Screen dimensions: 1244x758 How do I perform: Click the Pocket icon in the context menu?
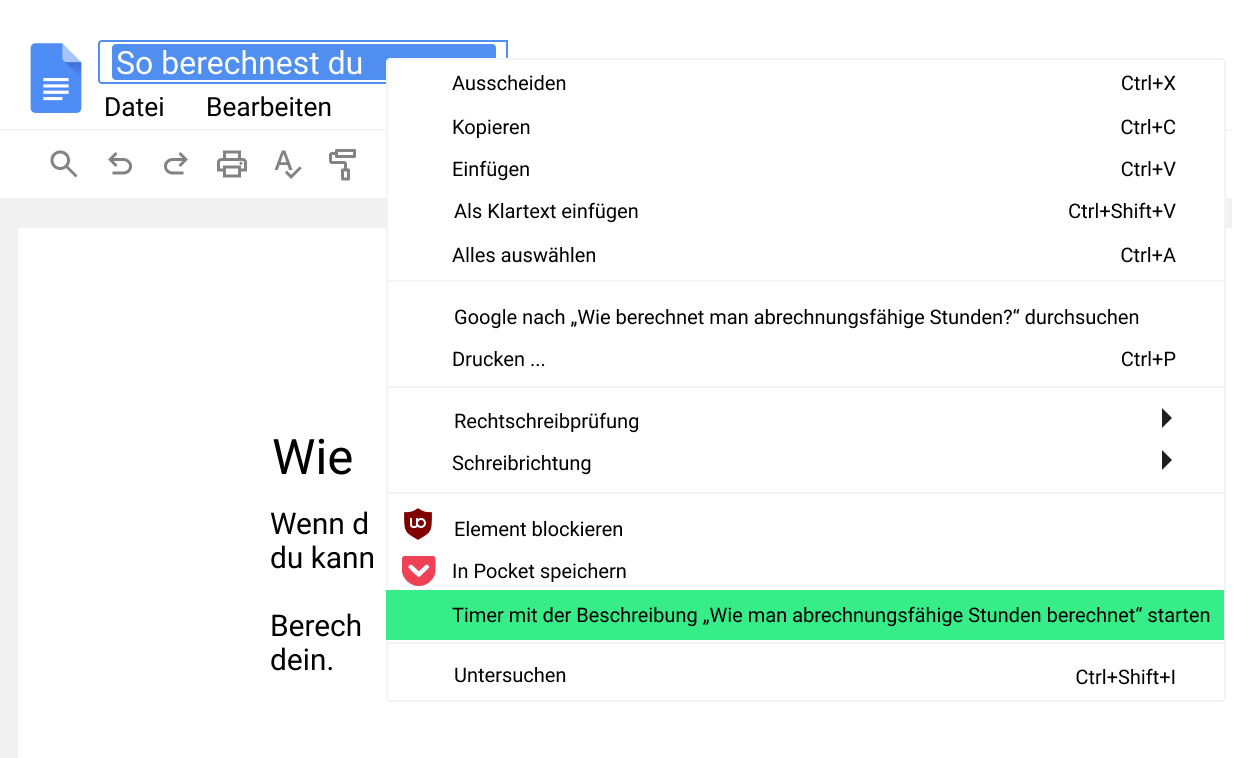[x=418, y=570]
